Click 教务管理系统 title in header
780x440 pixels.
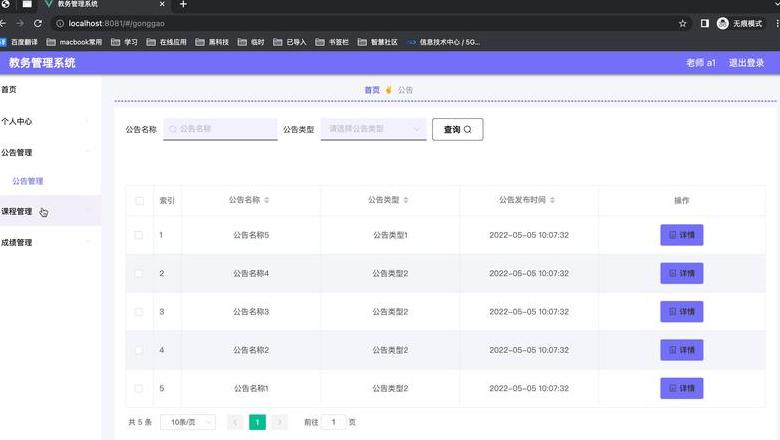point(42,63)
